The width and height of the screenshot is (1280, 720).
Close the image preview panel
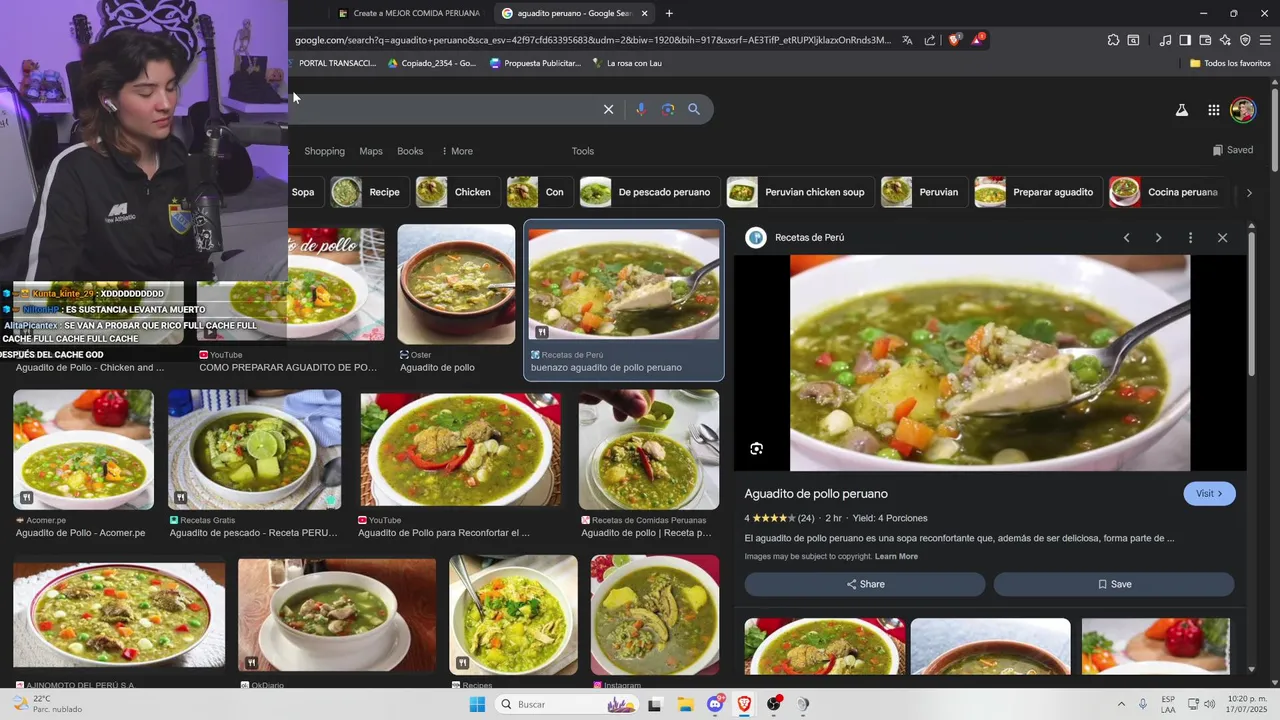point(1222,238)
